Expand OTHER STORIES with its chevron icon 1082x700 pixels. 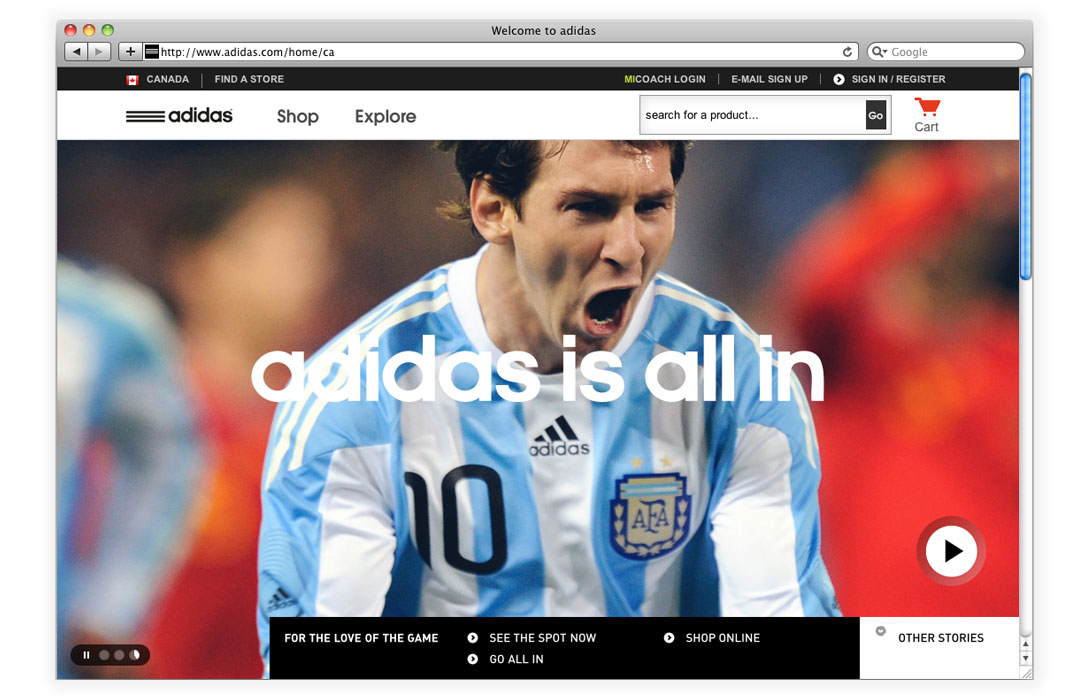click(x=881, y=631)
